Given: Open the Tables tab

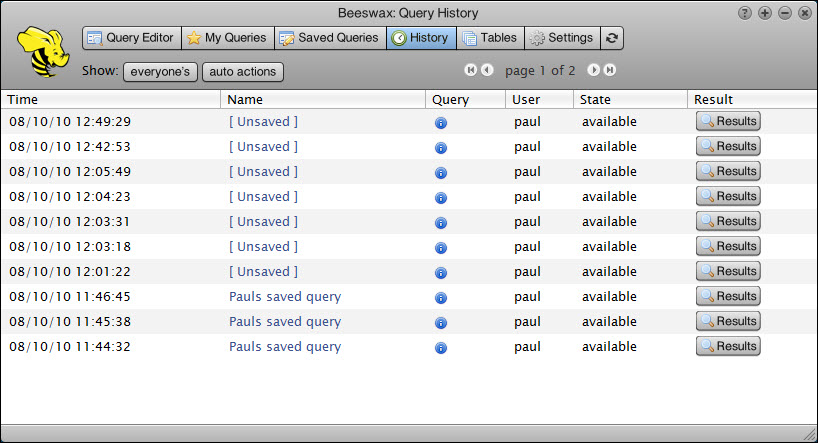Looking at the screenshot, I should [x=489, y=38].
